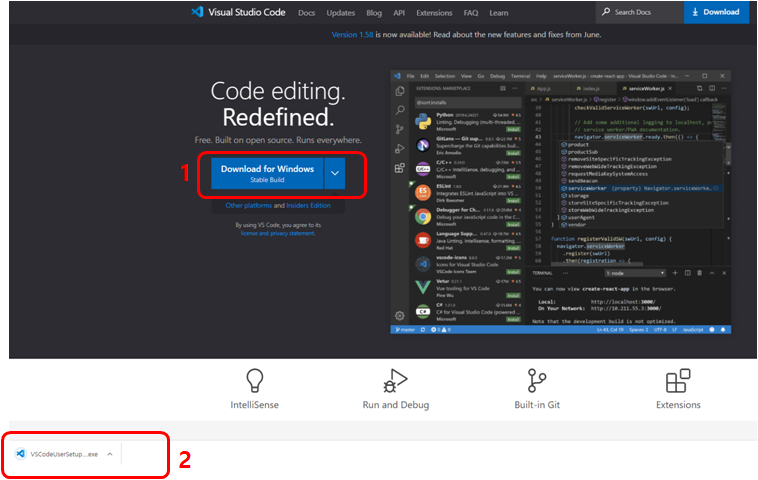Open the API navigation item
This screenshot has width=758, height=480.
[x=399, y=13]
